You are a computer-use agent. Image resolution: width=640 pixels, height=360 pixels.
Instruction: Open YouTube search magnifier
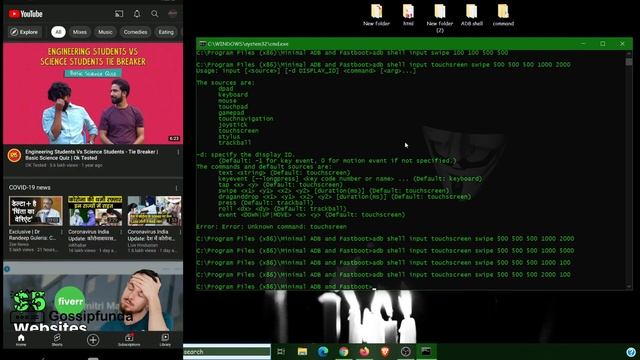click(155, 14)
